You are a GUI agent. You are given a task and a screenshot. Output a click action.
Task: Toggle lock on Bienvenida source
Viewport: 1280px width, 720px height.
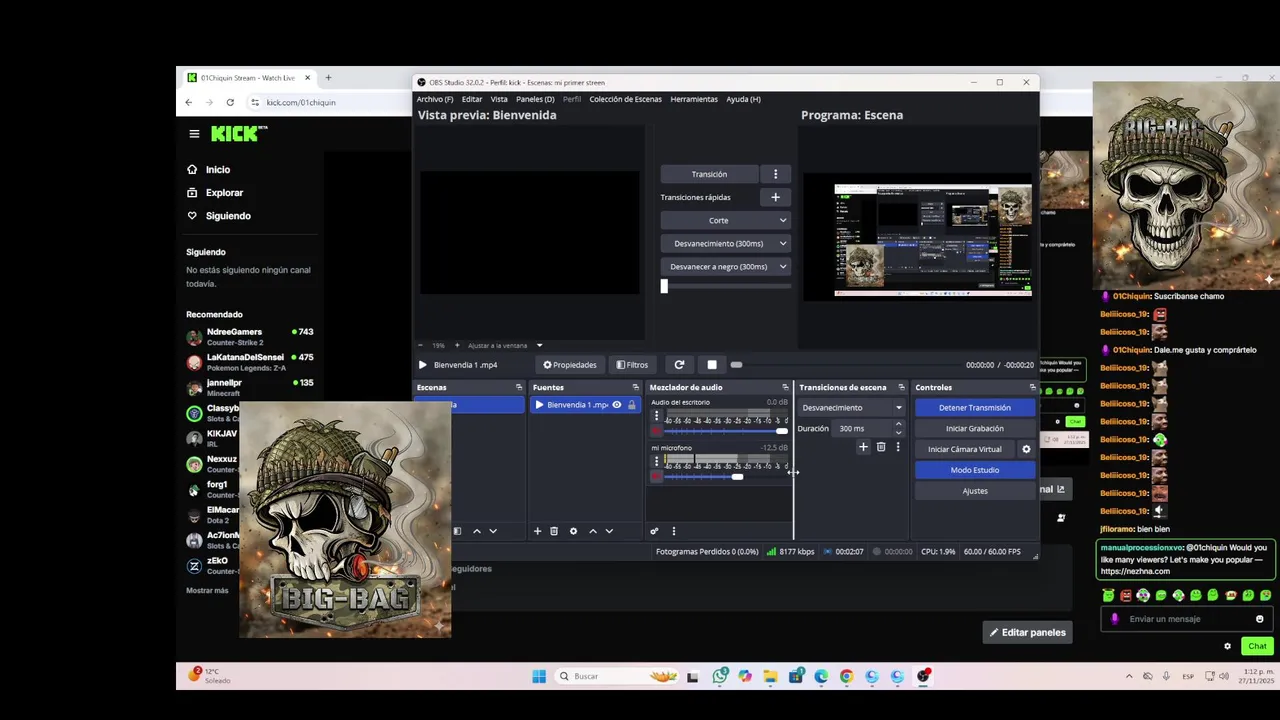(631, 405)
